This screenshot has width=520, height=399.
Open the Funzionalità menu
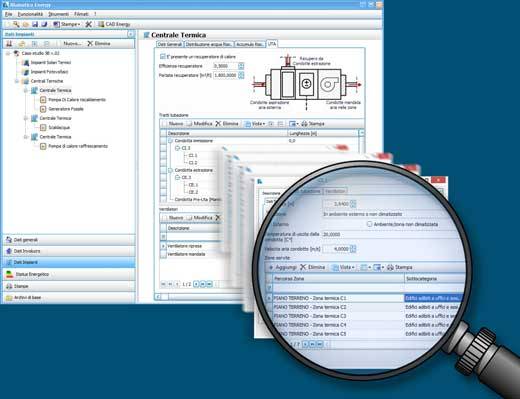point(30,14)
